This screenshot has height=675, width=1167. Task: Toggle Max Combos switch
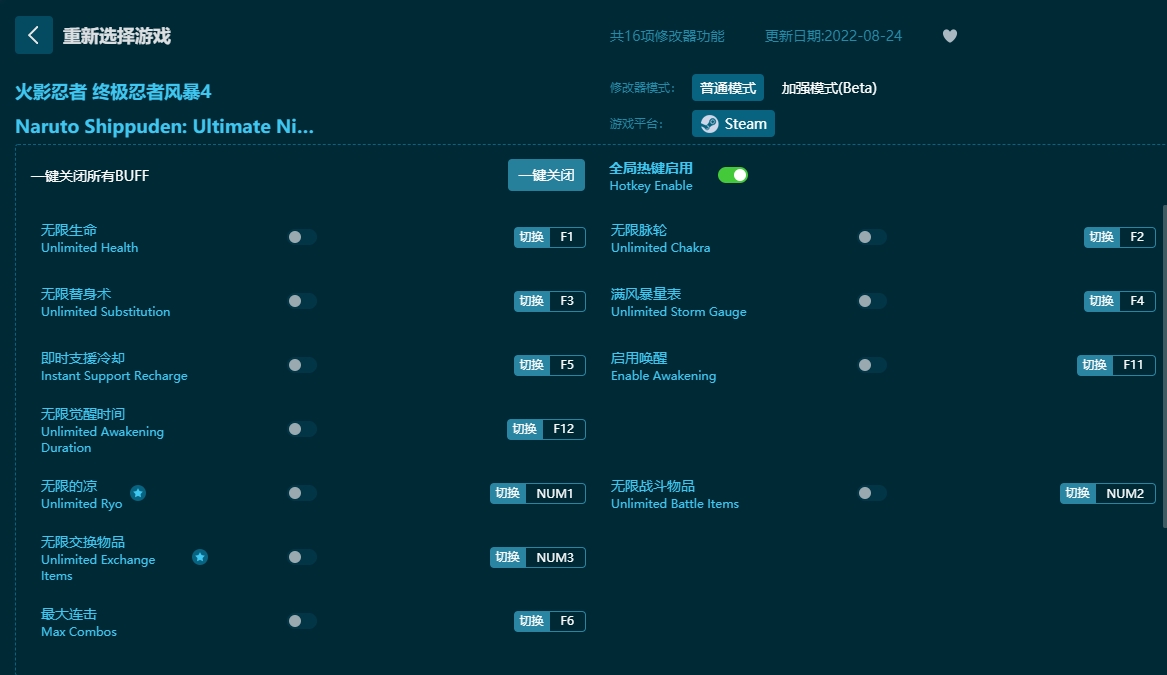click(301, 621)
